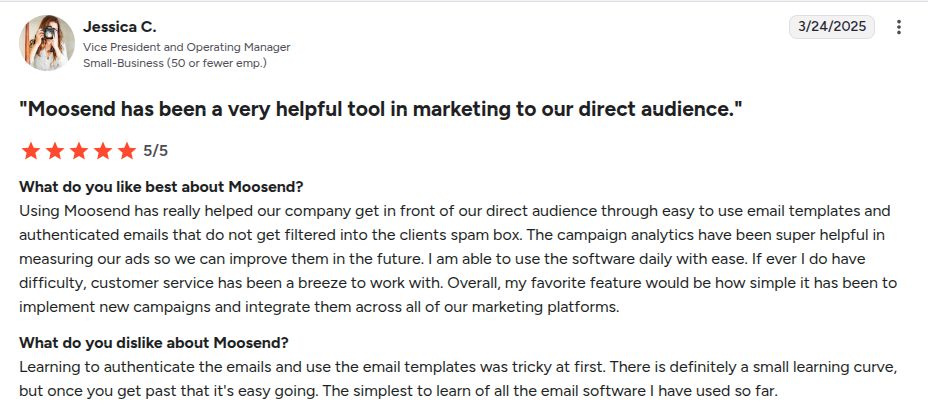Image resolution: width=928 pixels, height=419 pixels.
Task: Select the fourth rating star
Action: point(102,151)
